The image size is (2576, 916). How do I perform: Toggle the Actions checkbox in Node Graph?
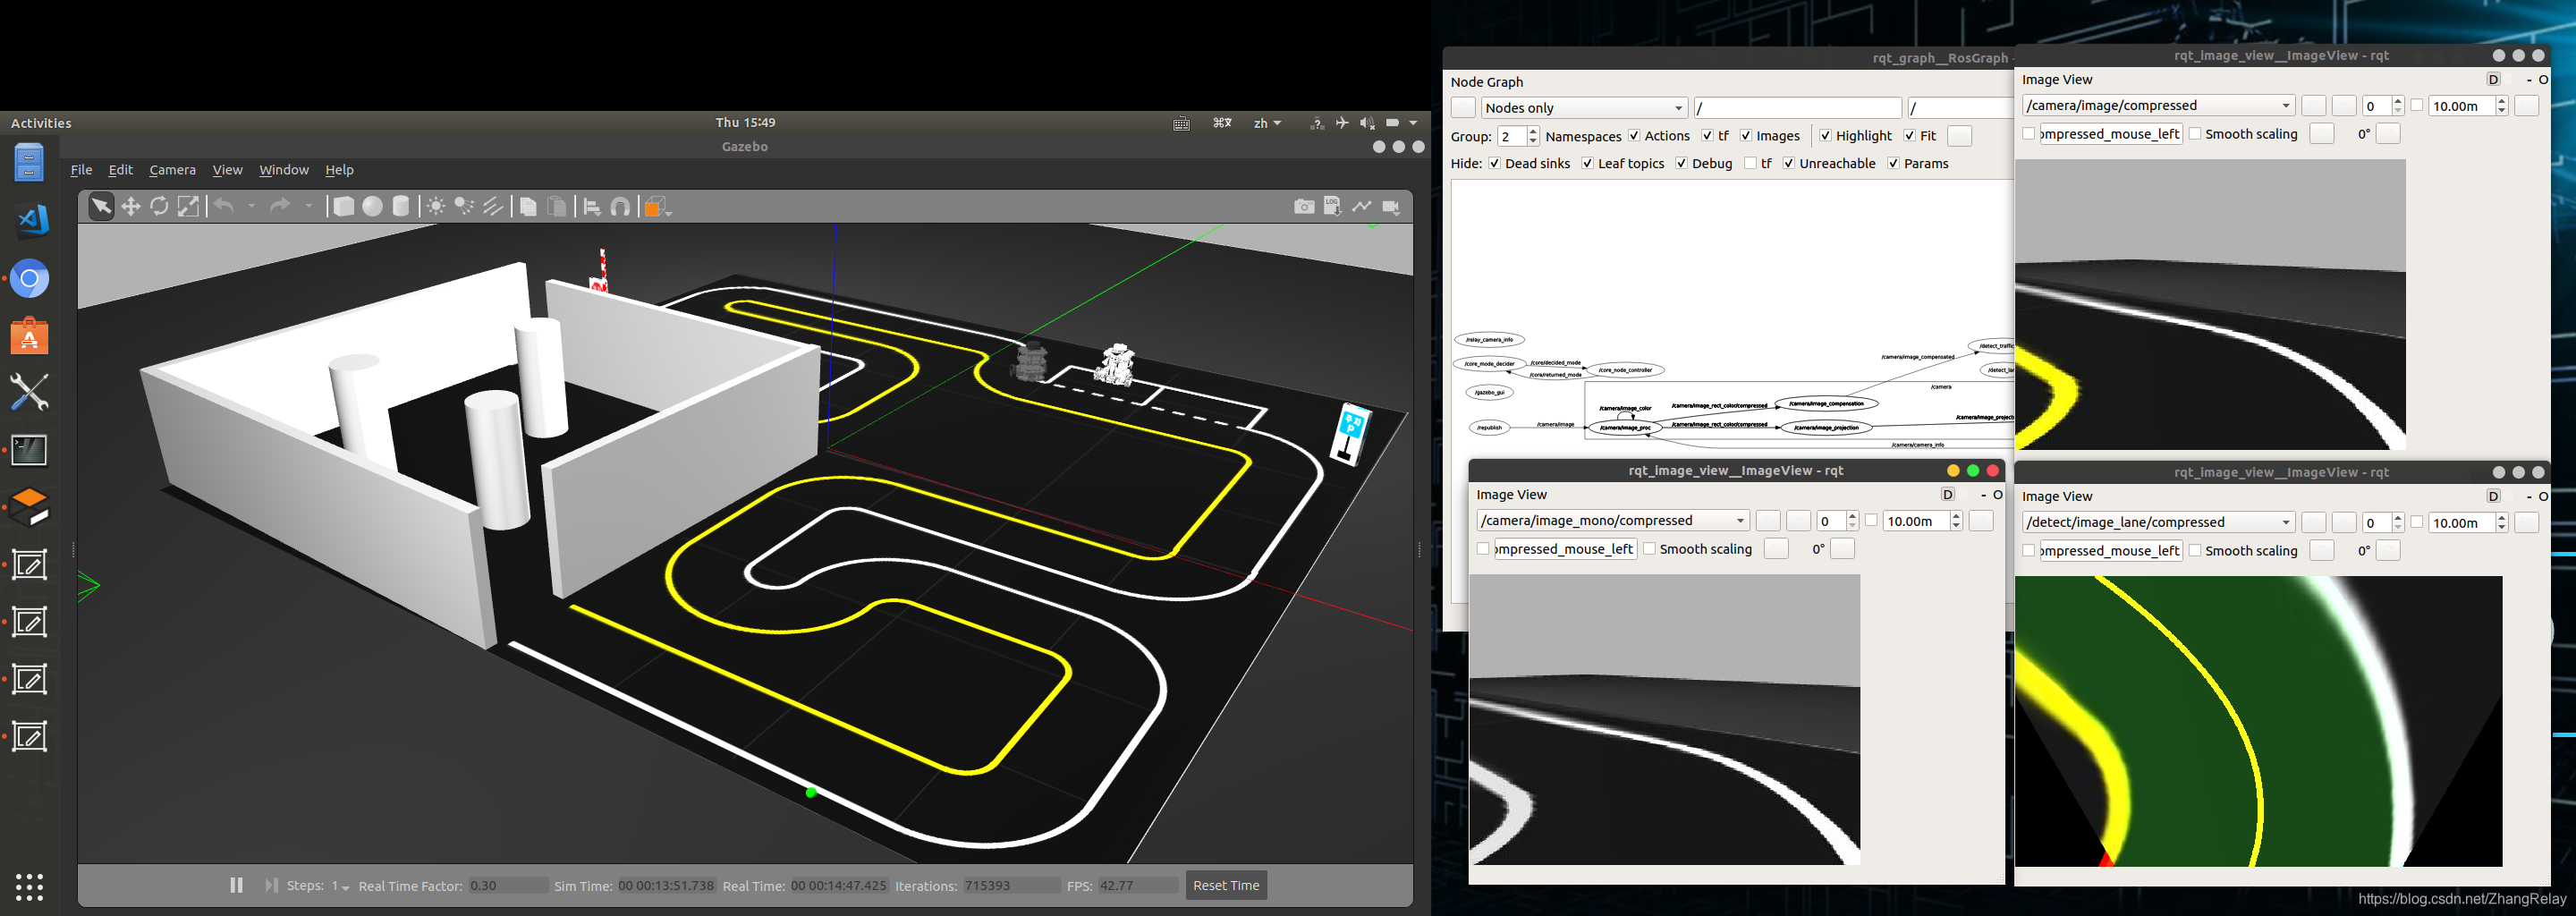pos(1634,136)
